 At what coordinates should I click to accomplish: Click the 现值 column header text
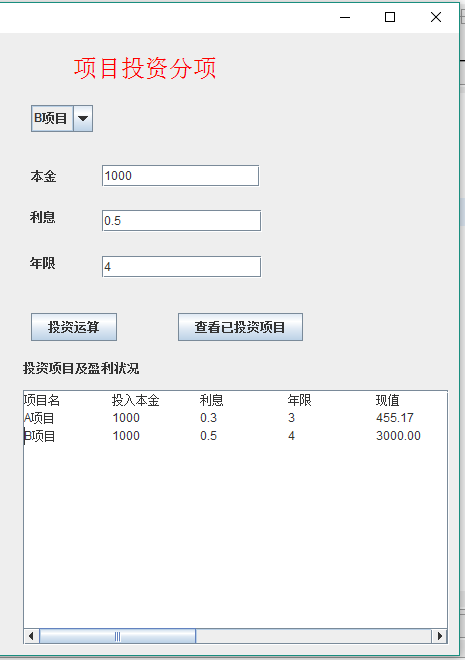point(388,400)
